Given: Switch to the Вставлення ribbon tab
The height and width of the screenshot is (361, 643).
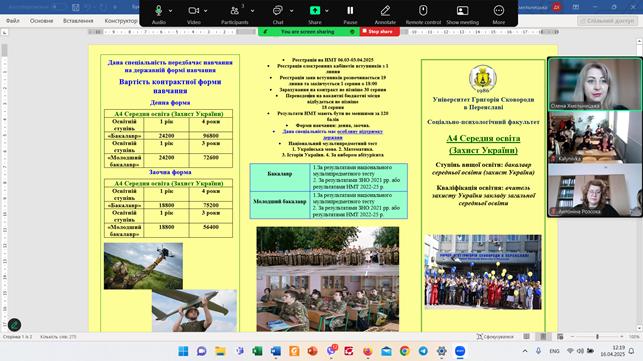Looking at the screenshot, I should tap(78, 21).
